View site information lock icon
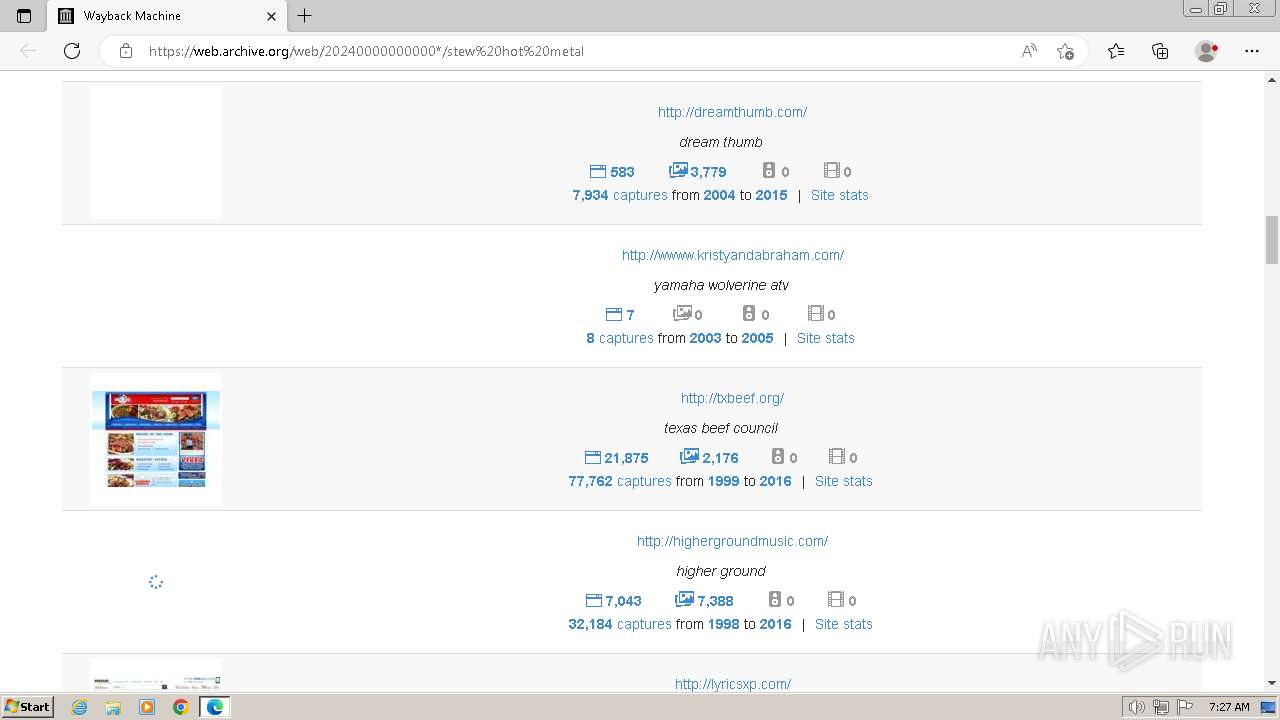This screenshot has height=720, width=1280. tap(126, 51)
